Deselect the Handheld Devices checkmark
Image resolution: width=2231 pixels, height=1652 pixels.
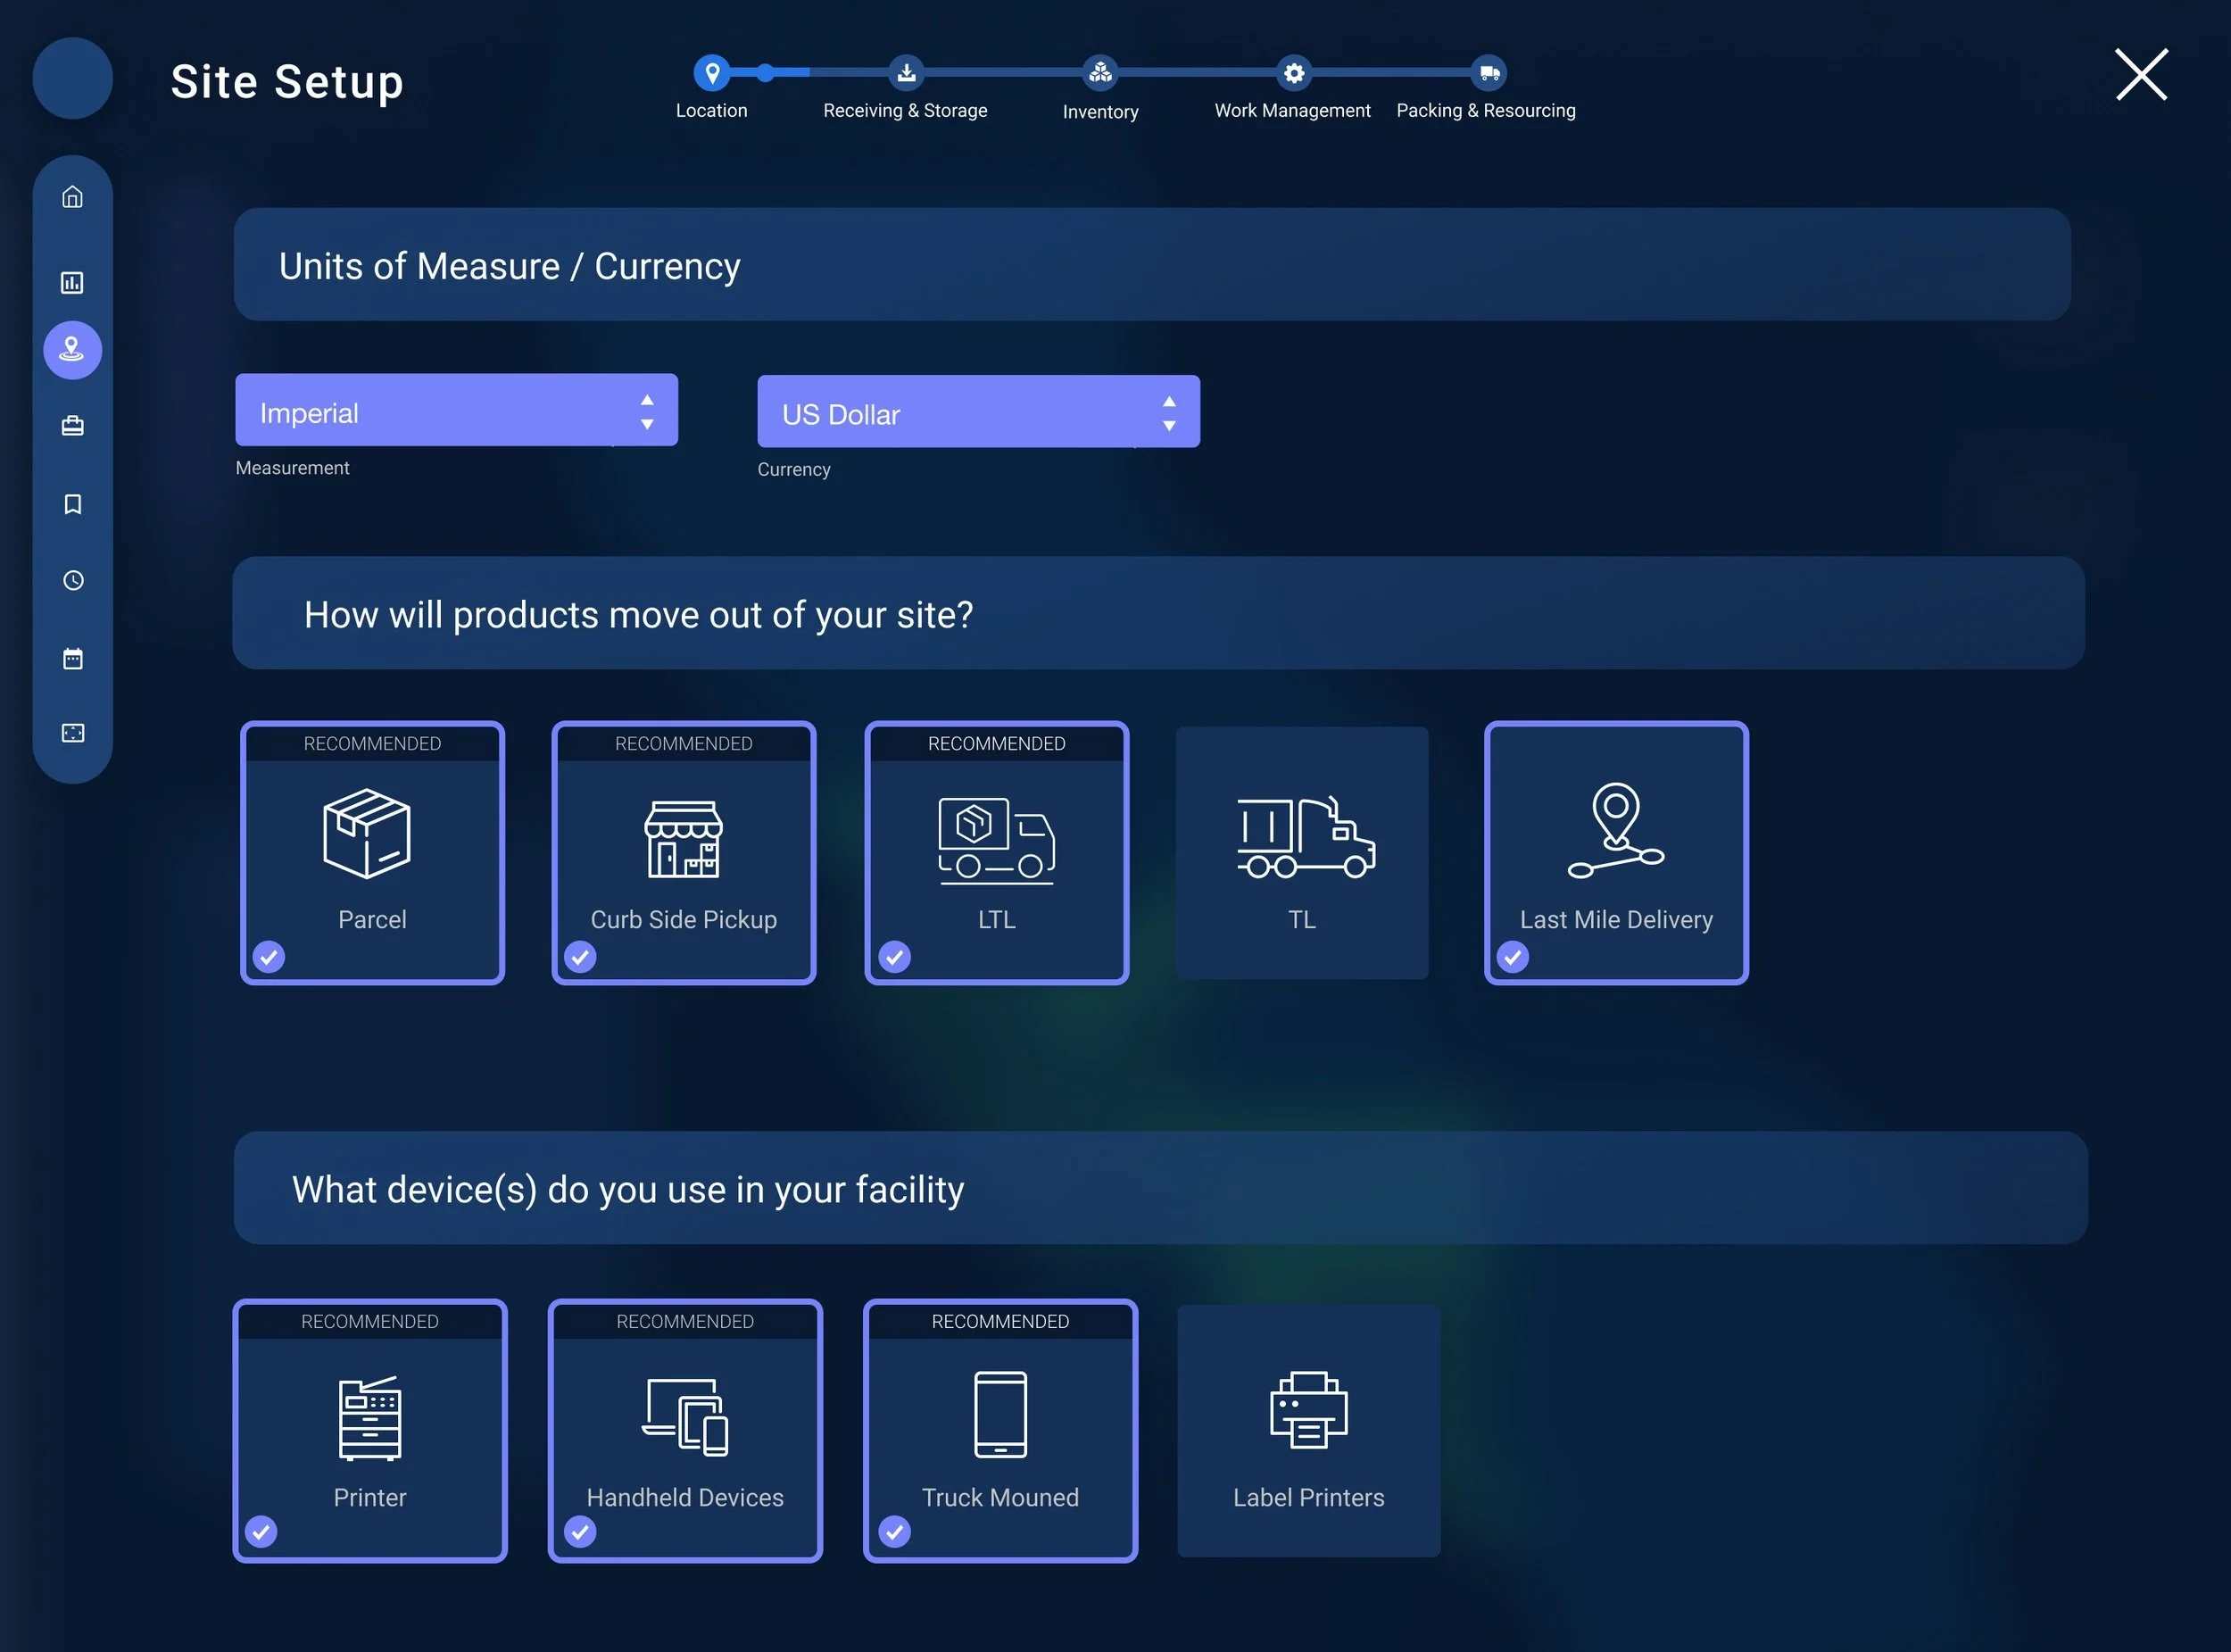tap(581, 1531)
